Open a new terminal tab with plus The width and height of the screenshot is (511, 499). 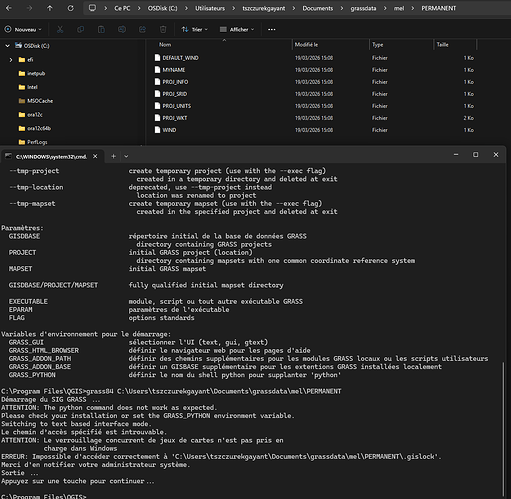[113, 156]
